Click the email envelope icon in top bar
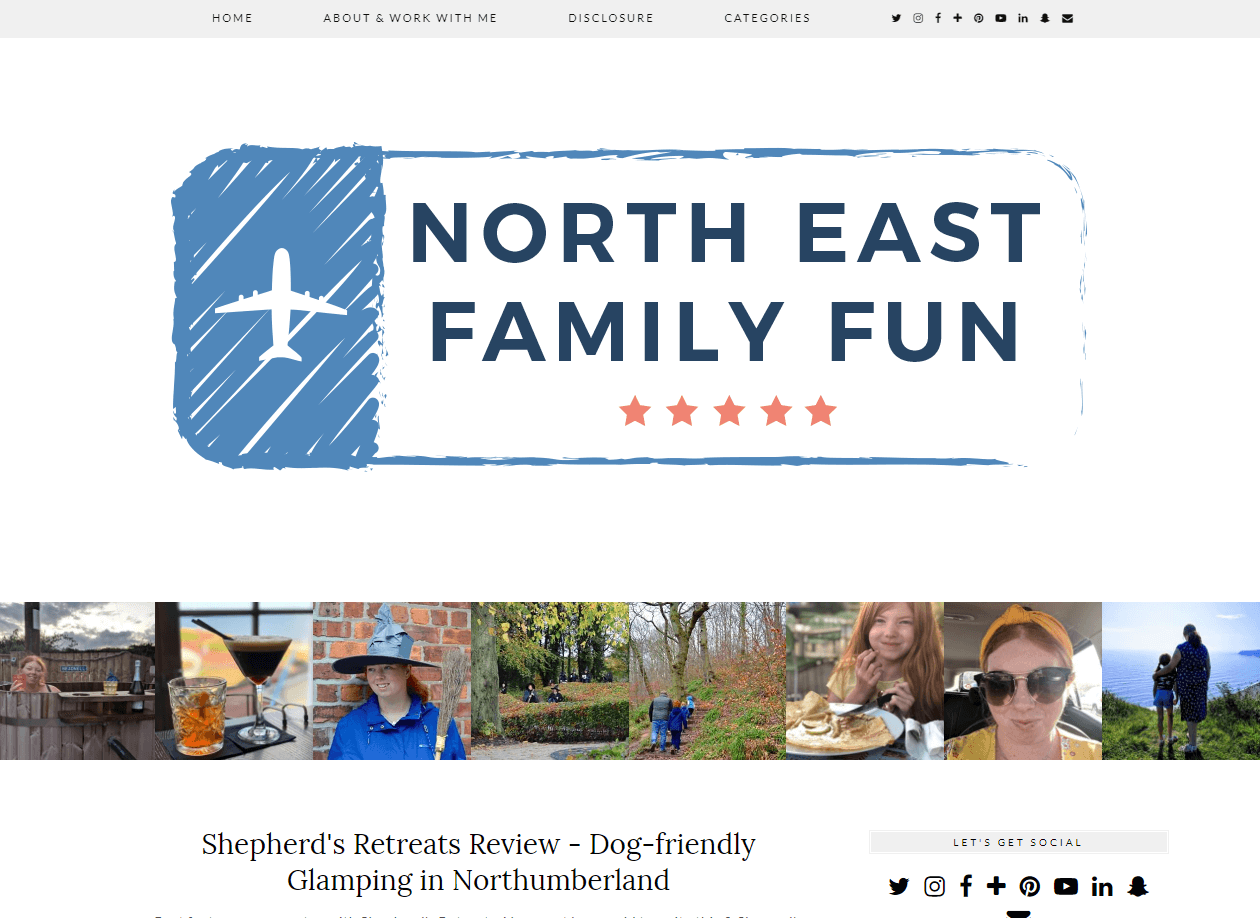 point(1068,18)
